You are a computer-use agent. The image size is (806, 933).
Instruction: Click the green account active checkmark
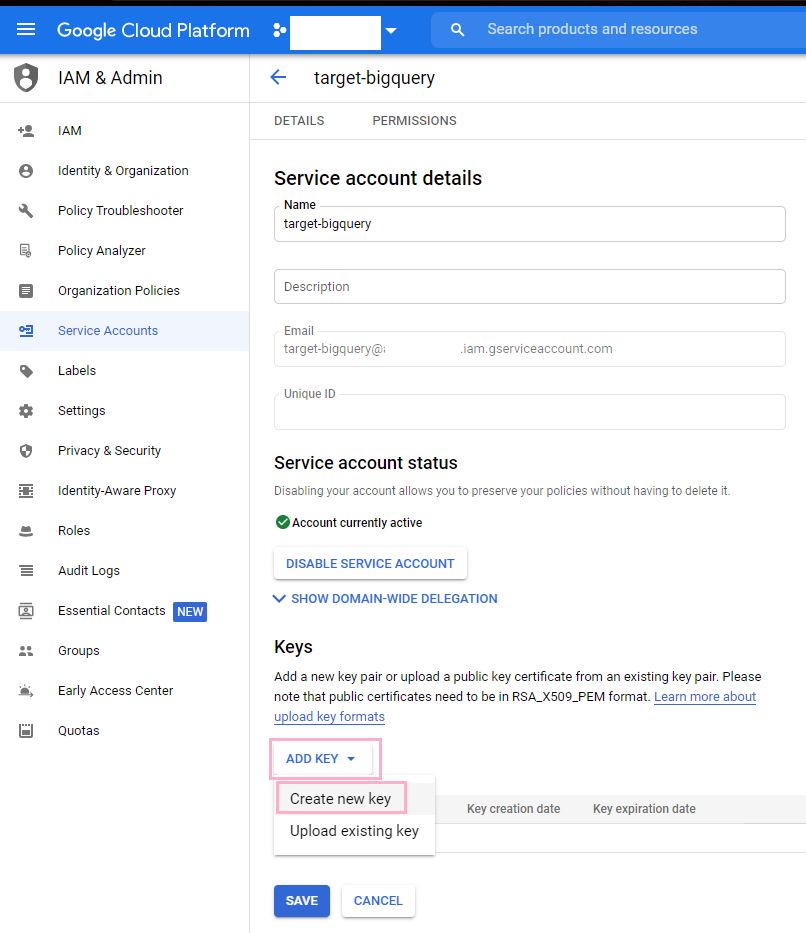[x=283, y=522]
